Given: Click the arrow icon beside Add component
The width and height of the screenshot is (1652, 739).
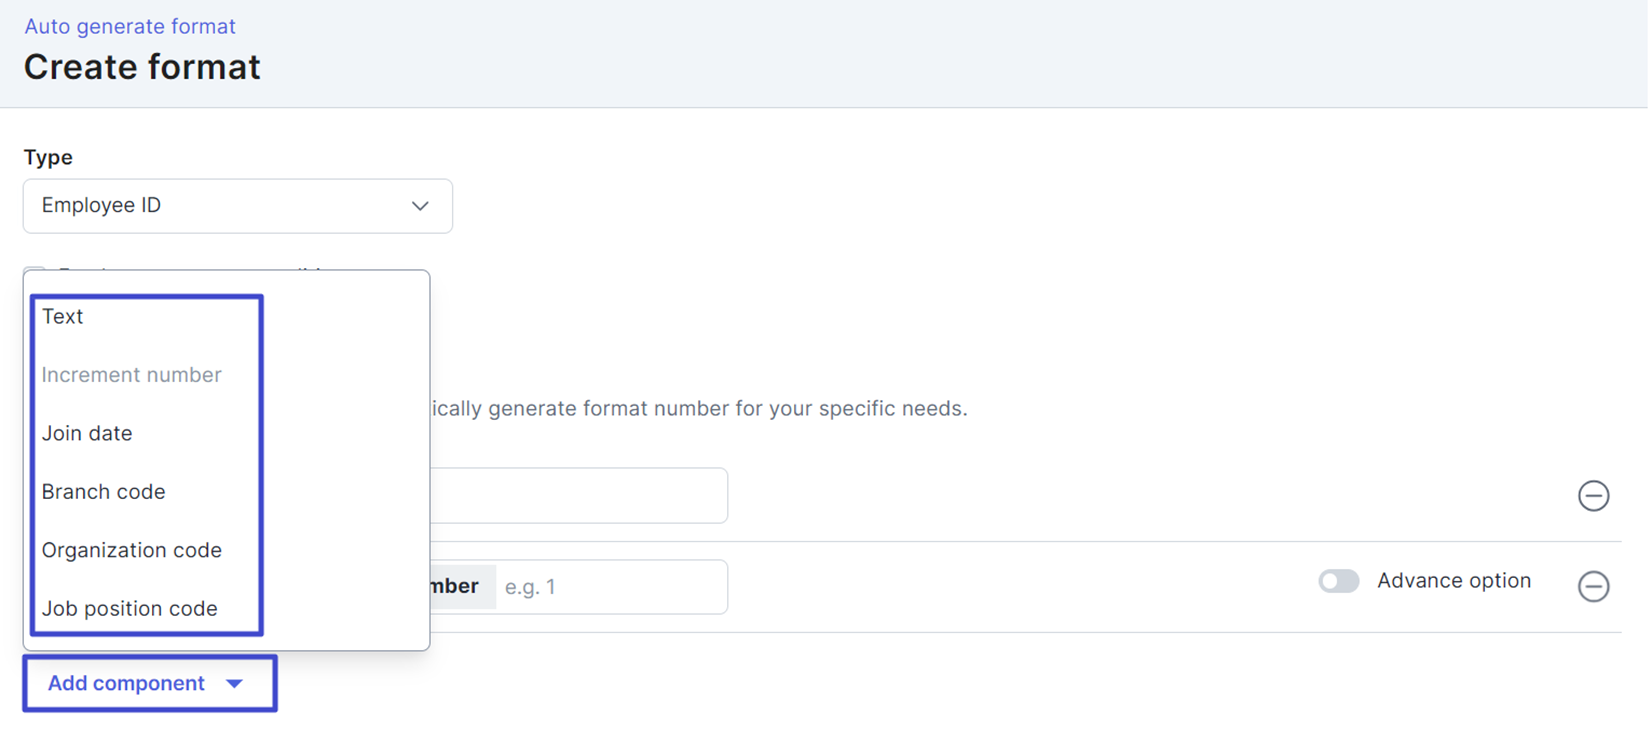Looking at the screenshot, I should pyautogui.click(x=235, y=683).
